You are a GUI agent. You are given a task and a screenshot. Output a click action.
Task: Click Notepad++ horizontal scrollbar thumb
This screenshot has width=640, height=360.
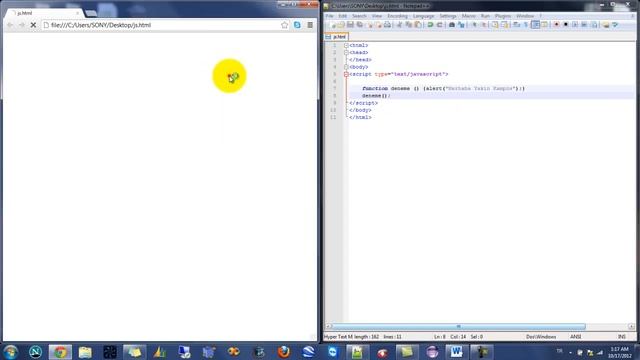coord(458,327)
